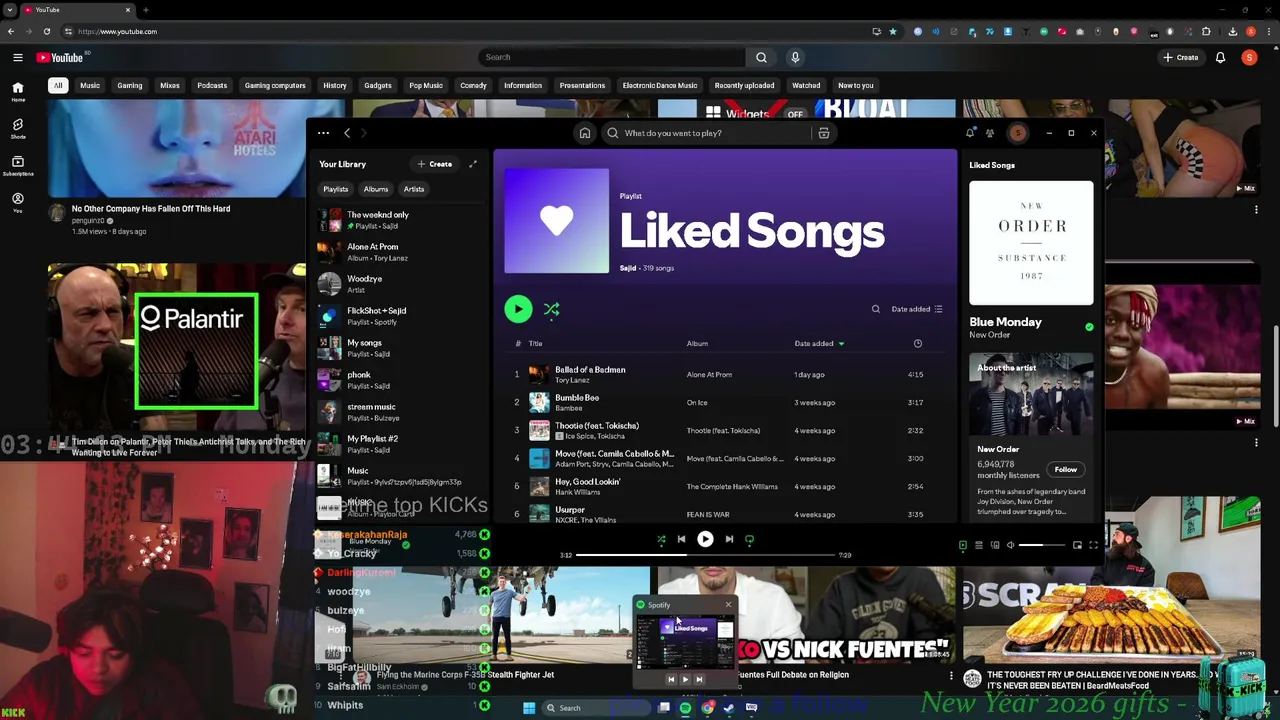Skip to previous track in Spotify player bar
Screen dimensions: 1280x720
[681, 539]
